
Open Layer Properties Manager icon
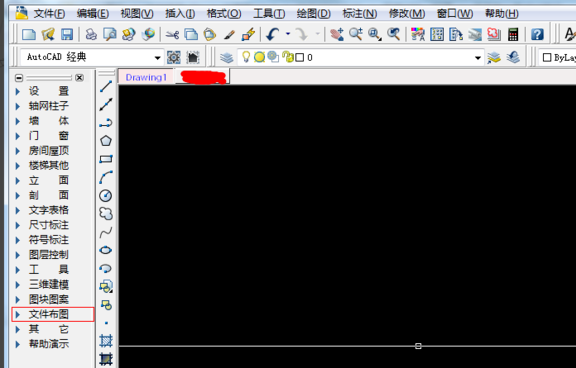click(x=226, y=57)
